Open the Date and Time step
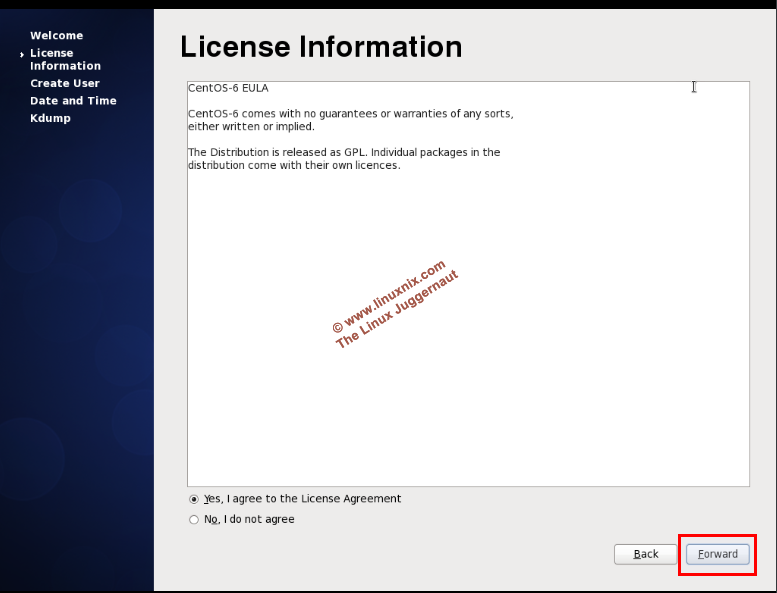This screenshot has height=593, width=777. (73, 101)
